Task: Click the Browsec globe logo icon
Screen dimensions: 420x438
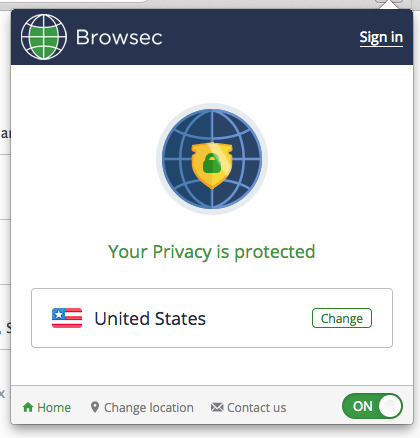Action: (x=44, y=37)
